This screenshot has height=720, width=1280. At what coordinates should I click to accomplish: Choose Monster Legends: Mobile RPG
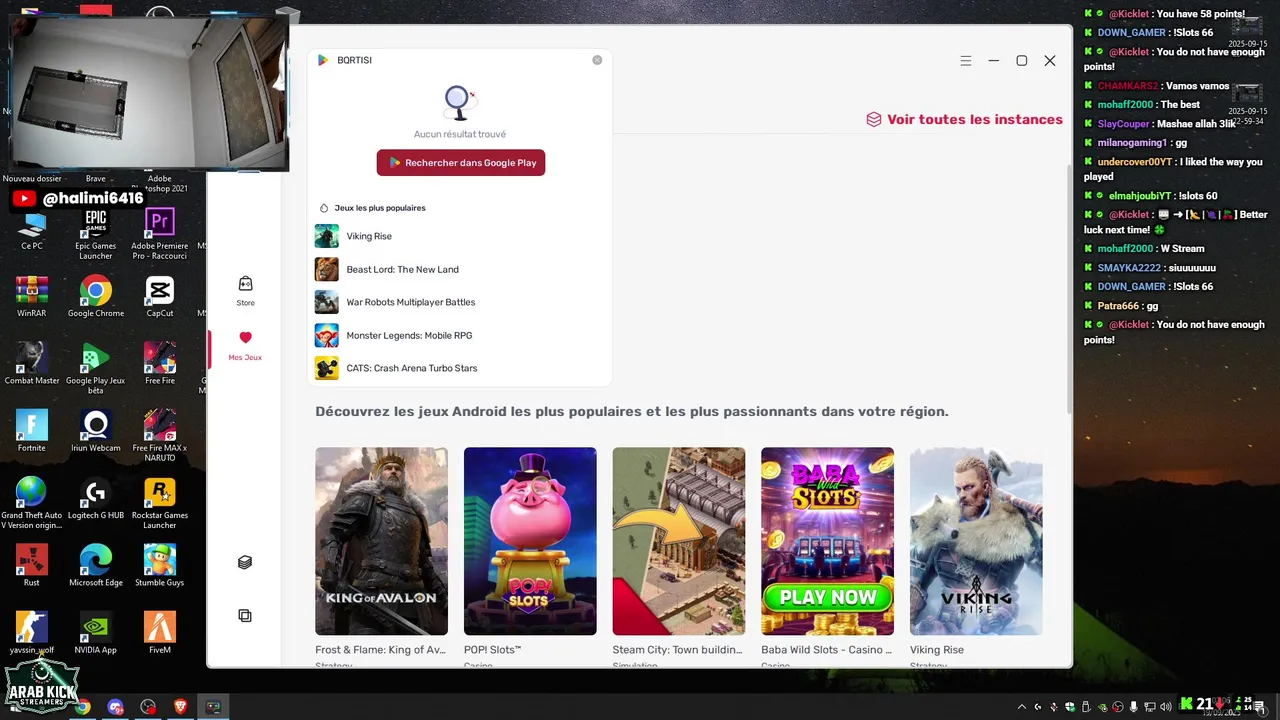click(460, 335)
